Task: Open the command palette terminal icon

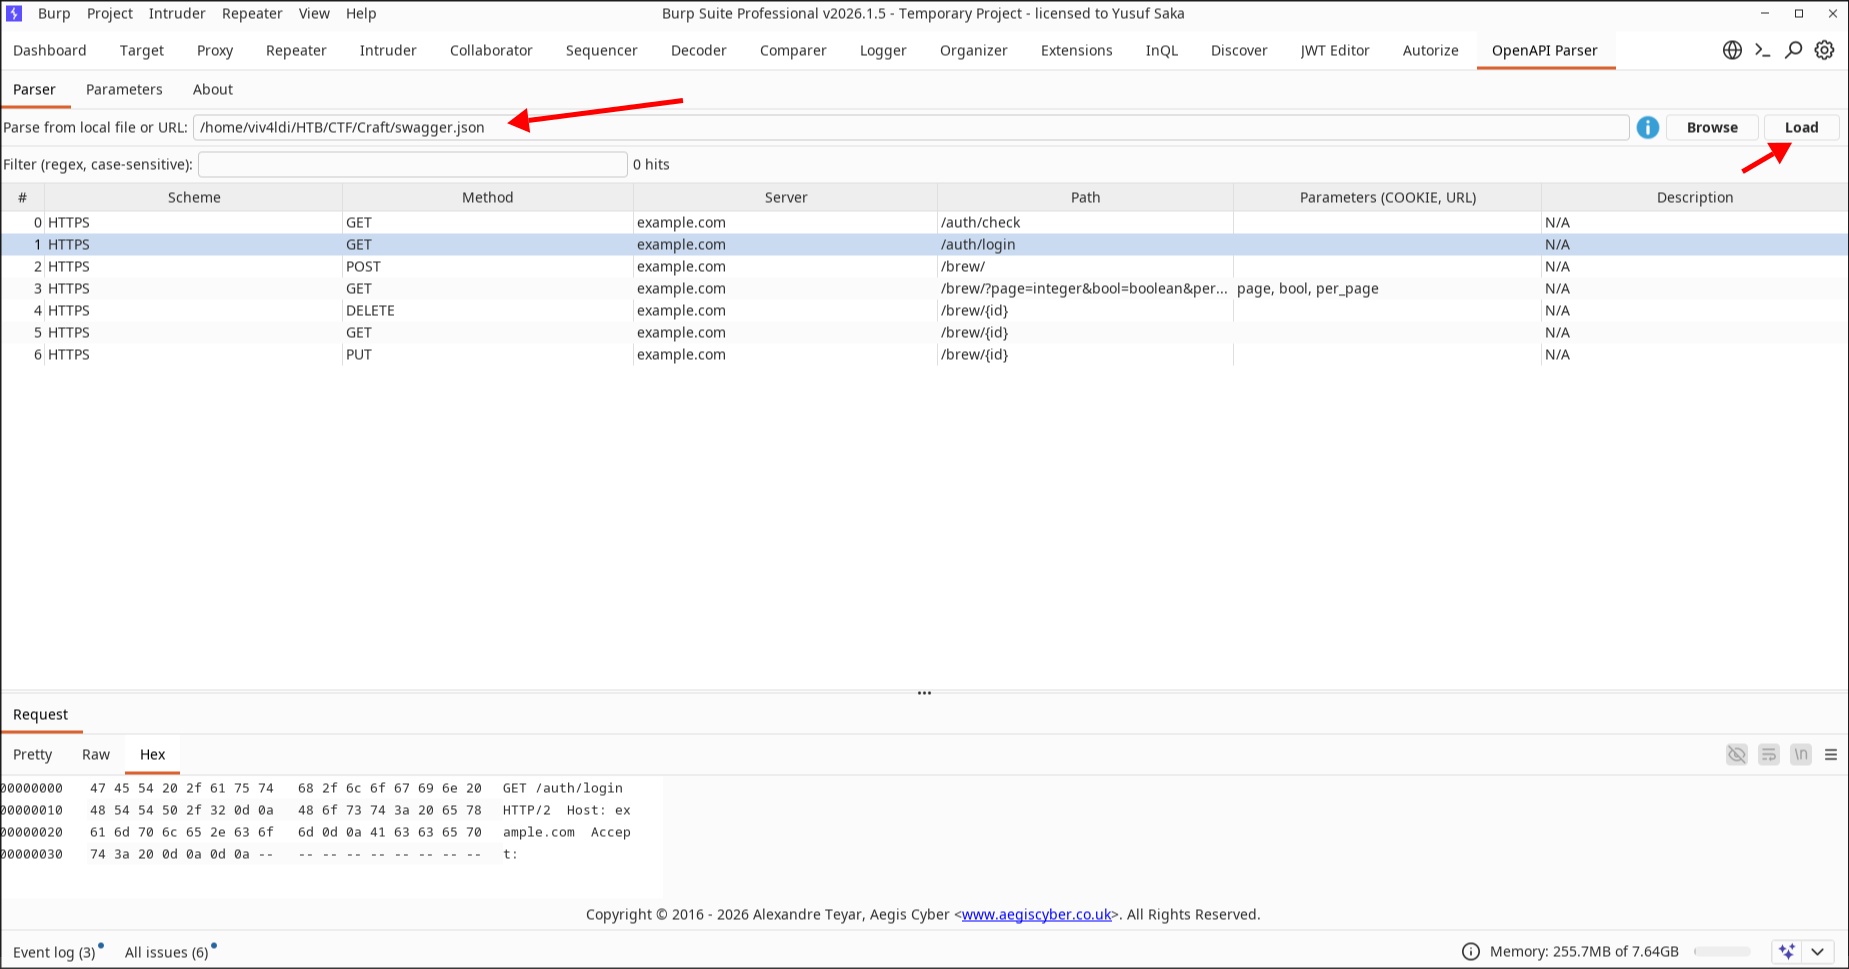Action: click(1763, 50)
